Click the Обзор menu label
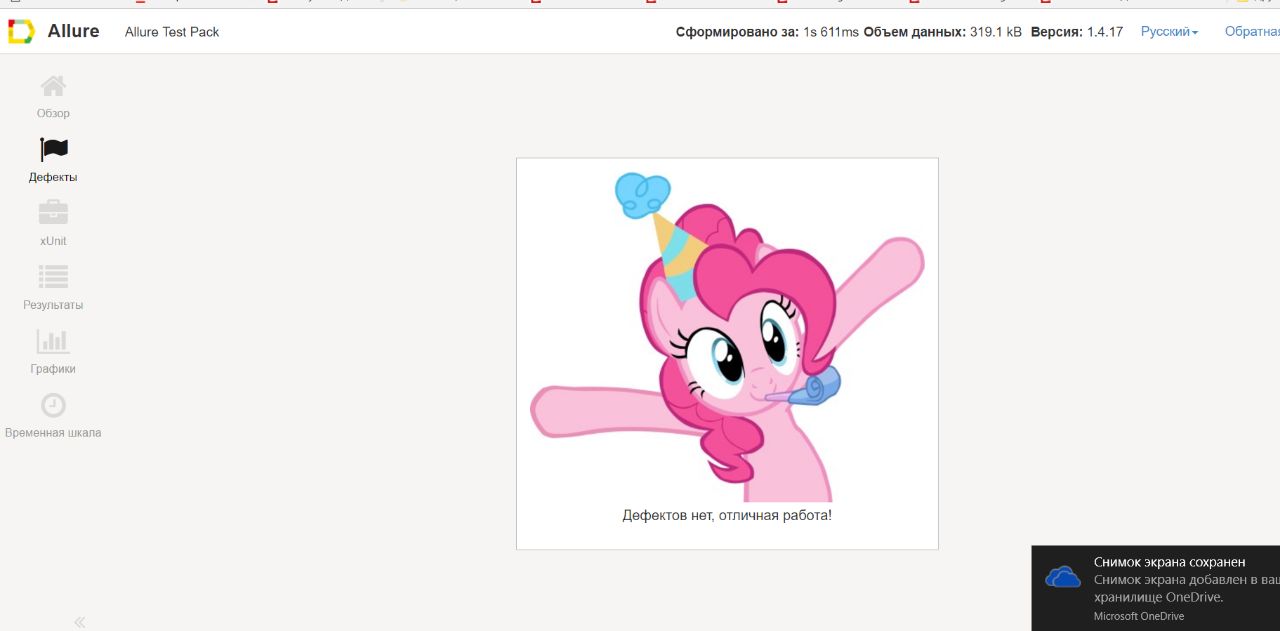 pyautogui.click(x=53, y=113)
